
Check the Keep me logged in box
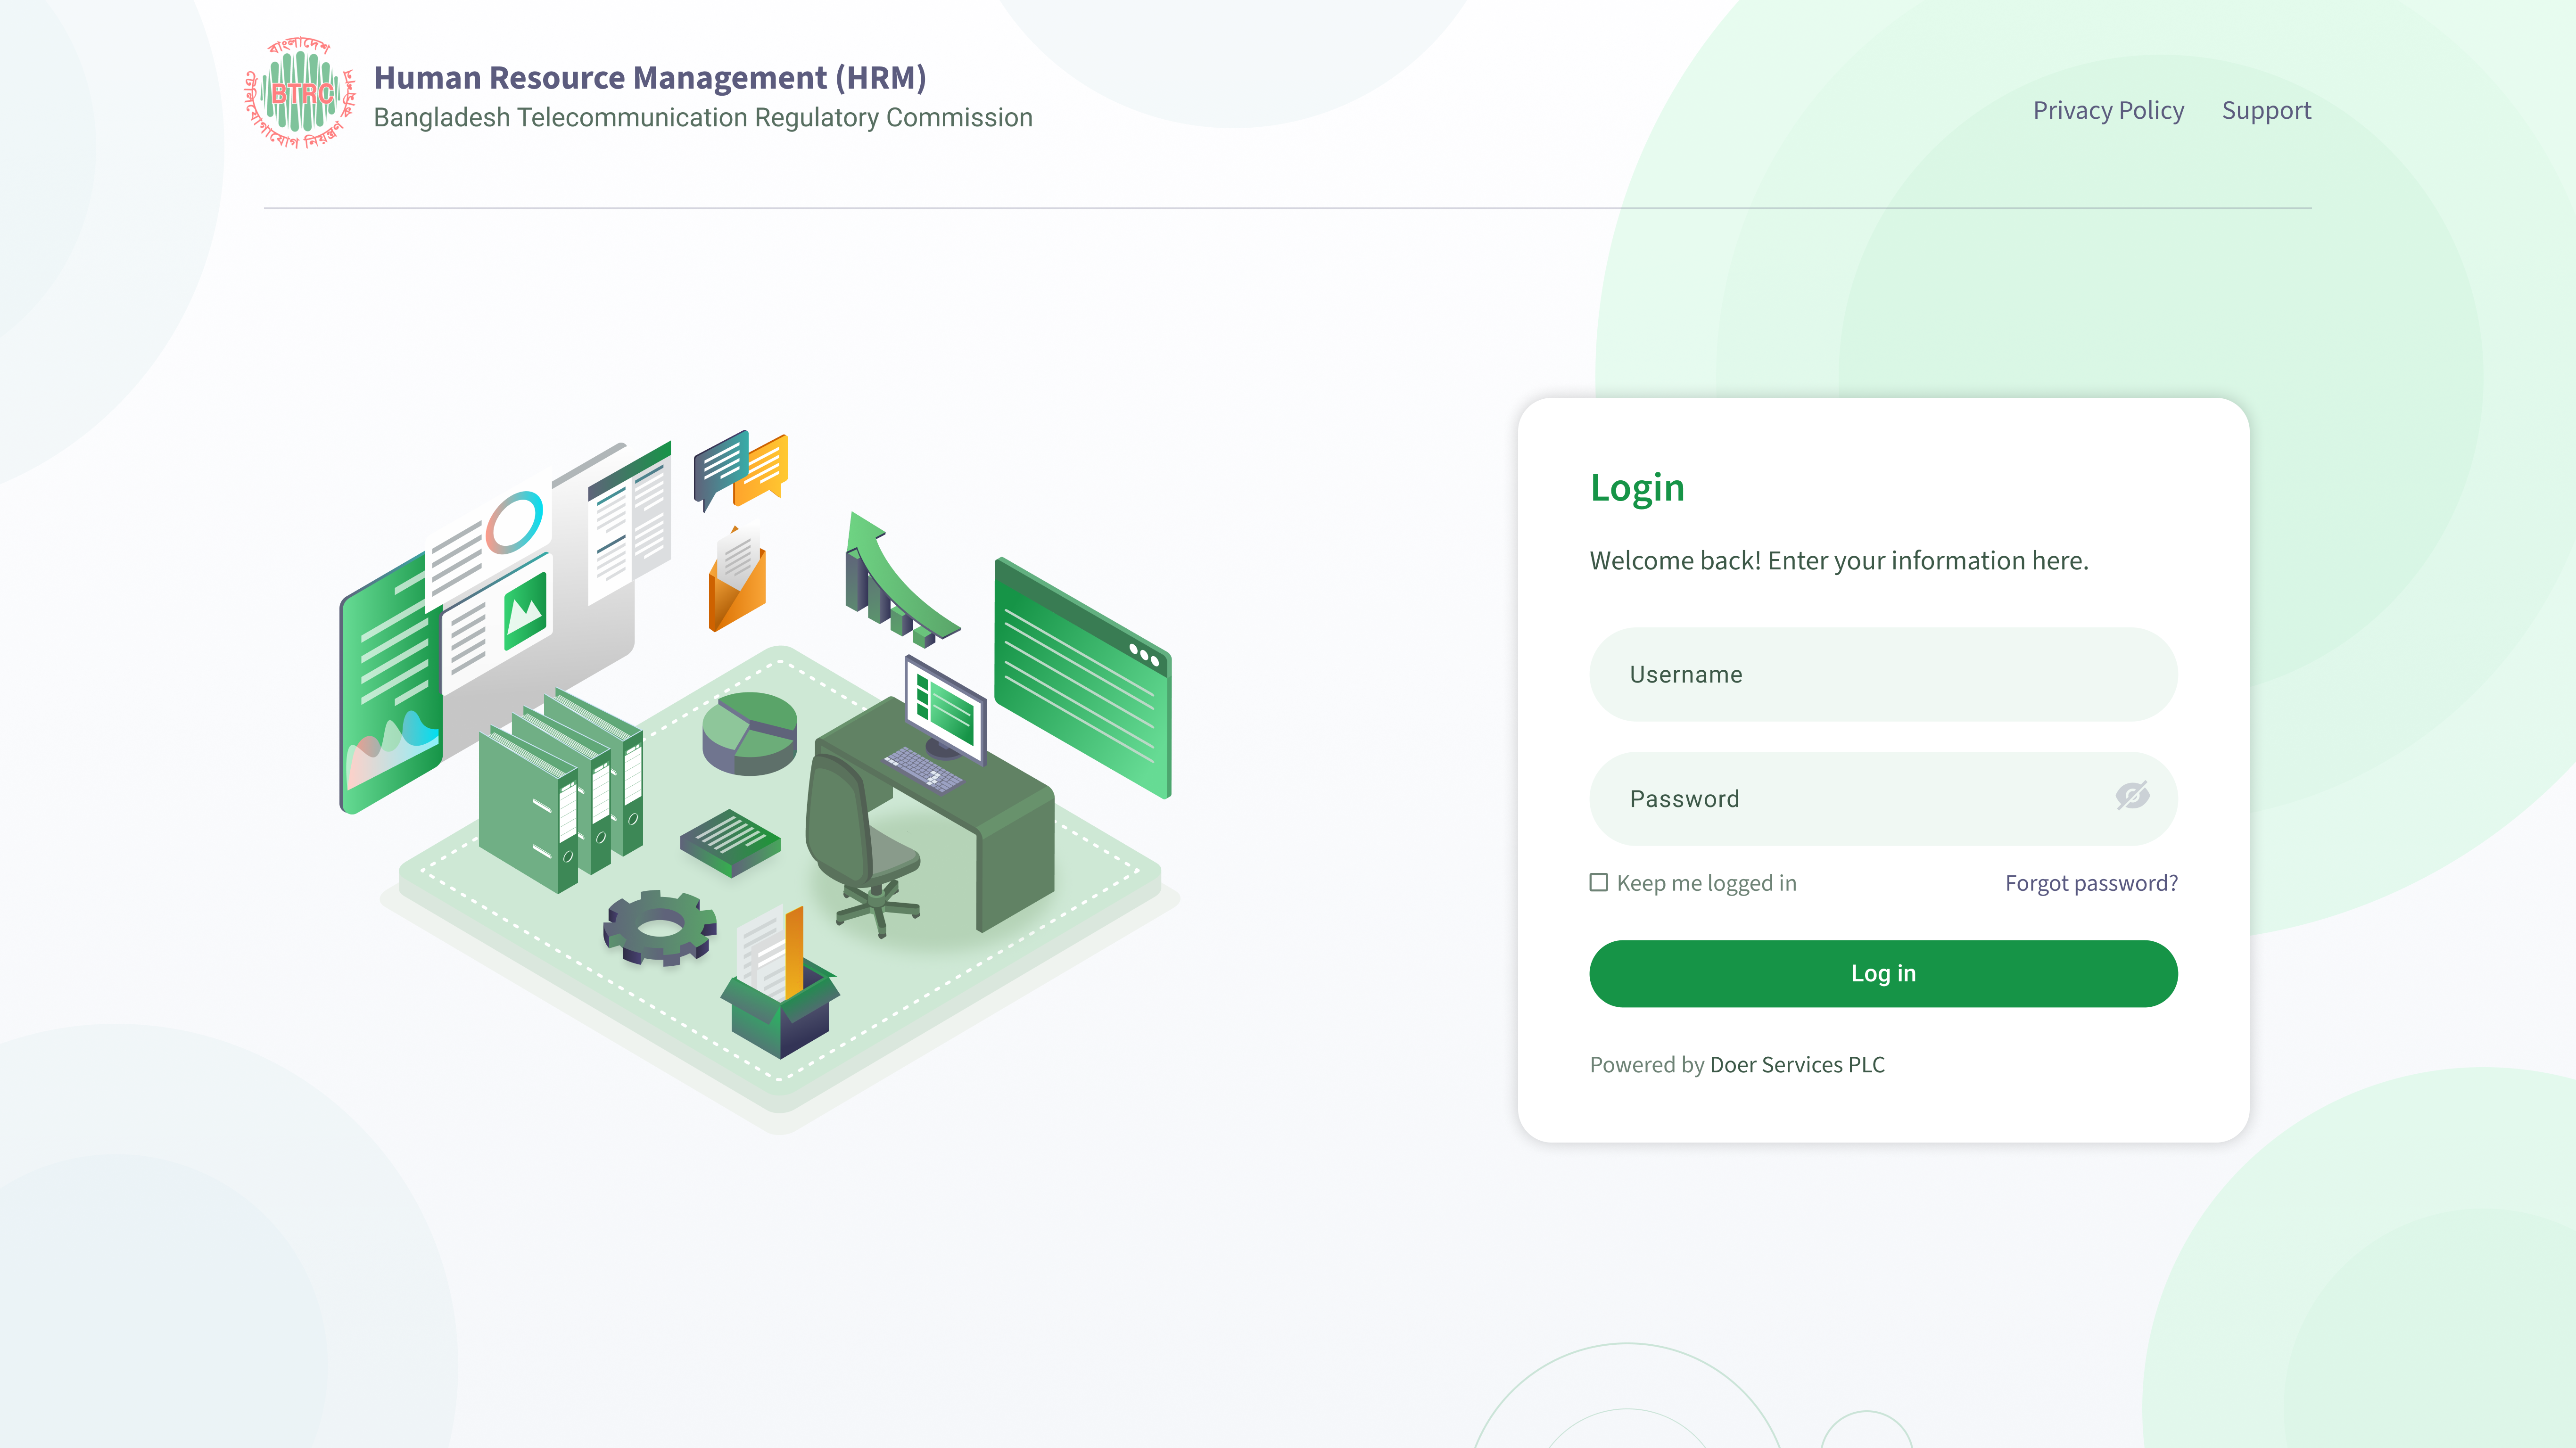1598,882
